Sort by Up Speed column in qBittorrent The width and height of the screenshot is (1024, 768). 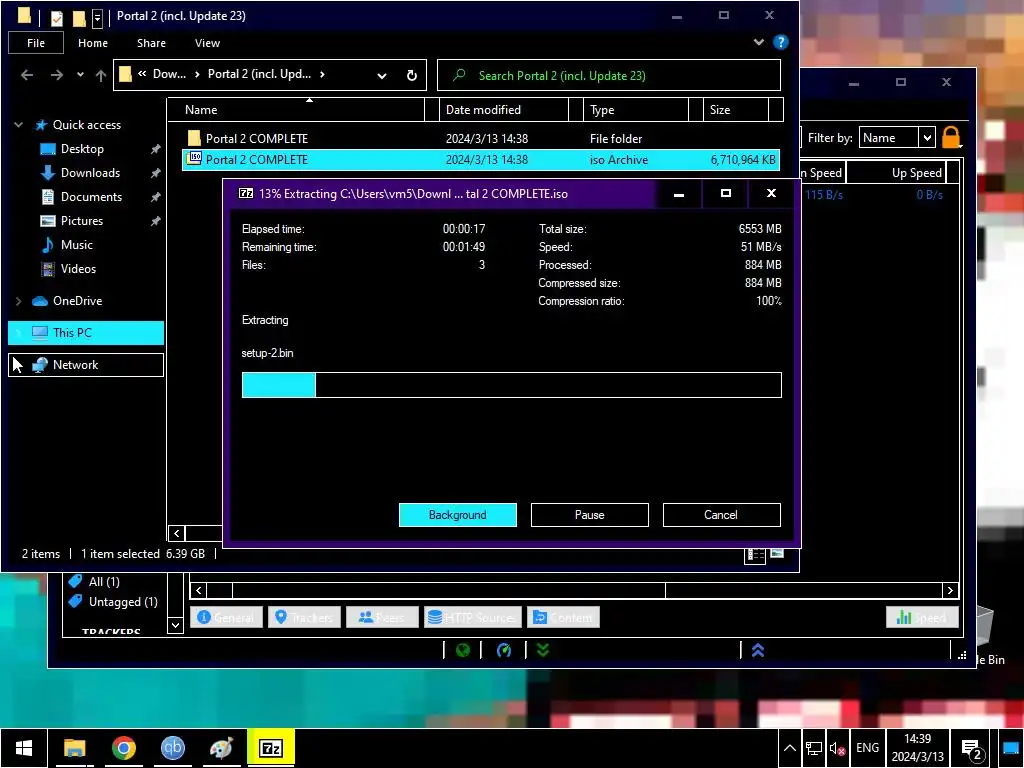point(916,173)
